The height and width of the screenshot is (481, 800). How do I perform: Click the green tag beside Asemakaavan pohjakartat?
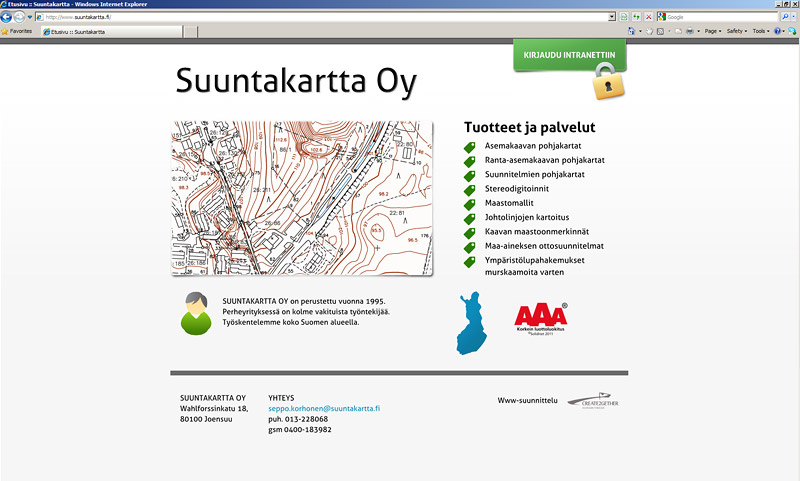click(x=470, y=147)
